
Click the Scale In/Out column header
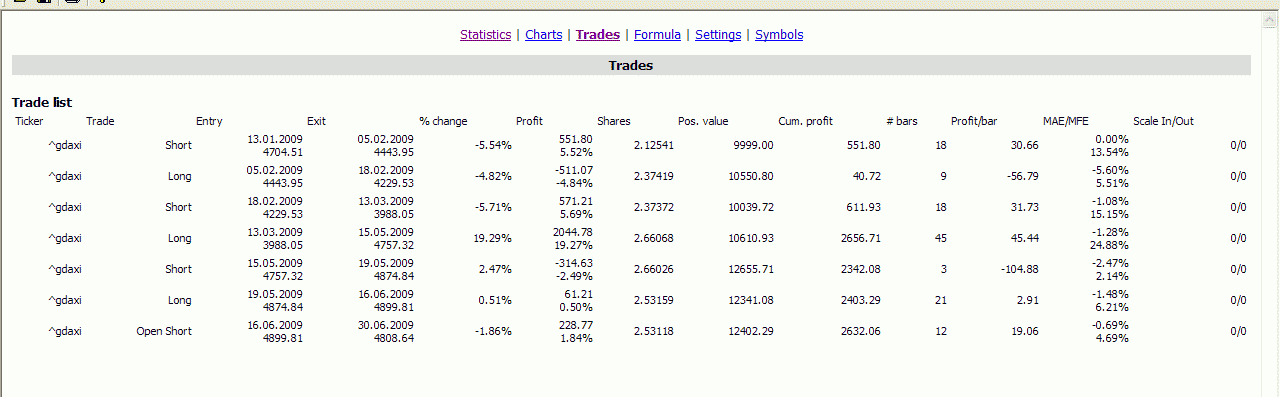tap(1163, 122)
